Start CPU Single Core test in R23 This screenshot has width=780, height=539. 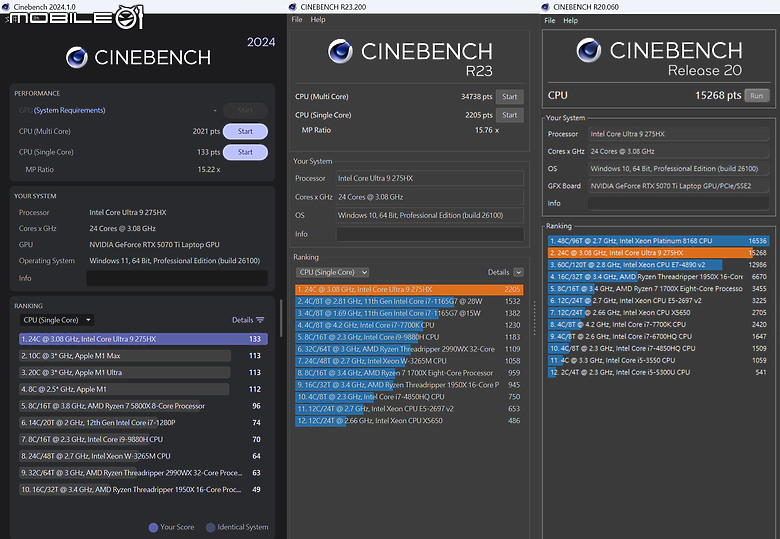509,115
